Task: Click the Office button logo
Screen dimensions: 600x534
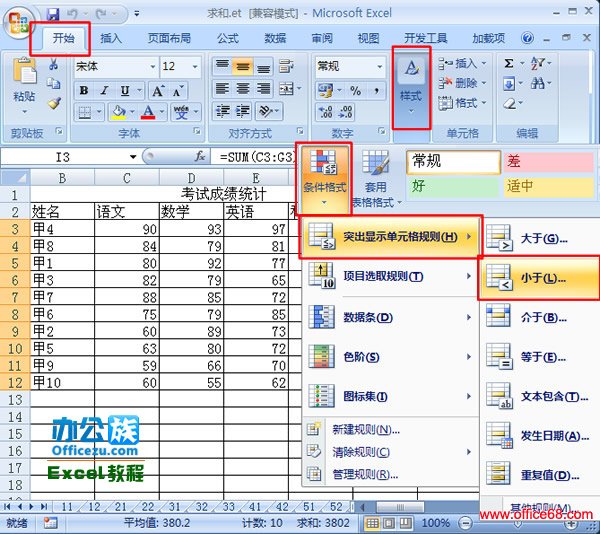Action: [x=18, y=23]
